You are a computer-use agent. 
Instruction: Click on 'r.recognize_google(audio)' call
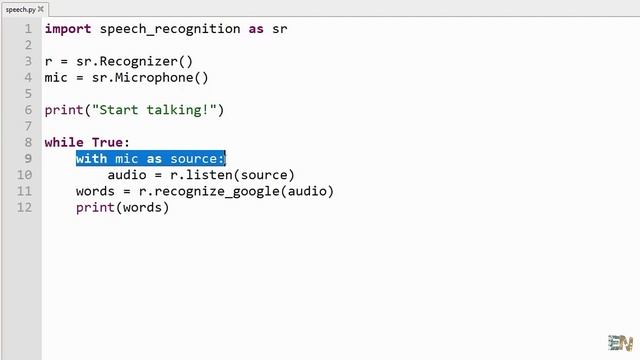coord(236,191)
